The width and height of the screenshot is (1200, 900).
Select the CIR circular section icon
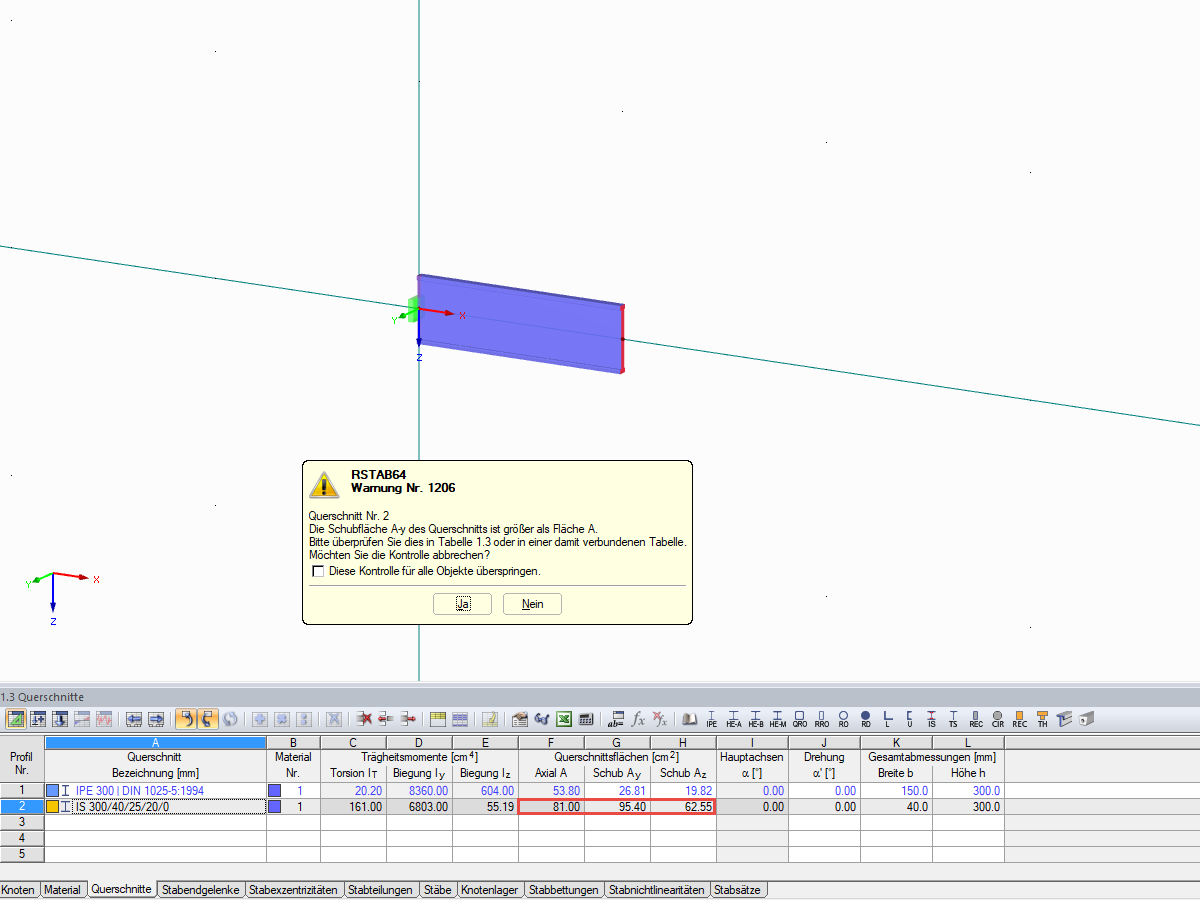998,719
